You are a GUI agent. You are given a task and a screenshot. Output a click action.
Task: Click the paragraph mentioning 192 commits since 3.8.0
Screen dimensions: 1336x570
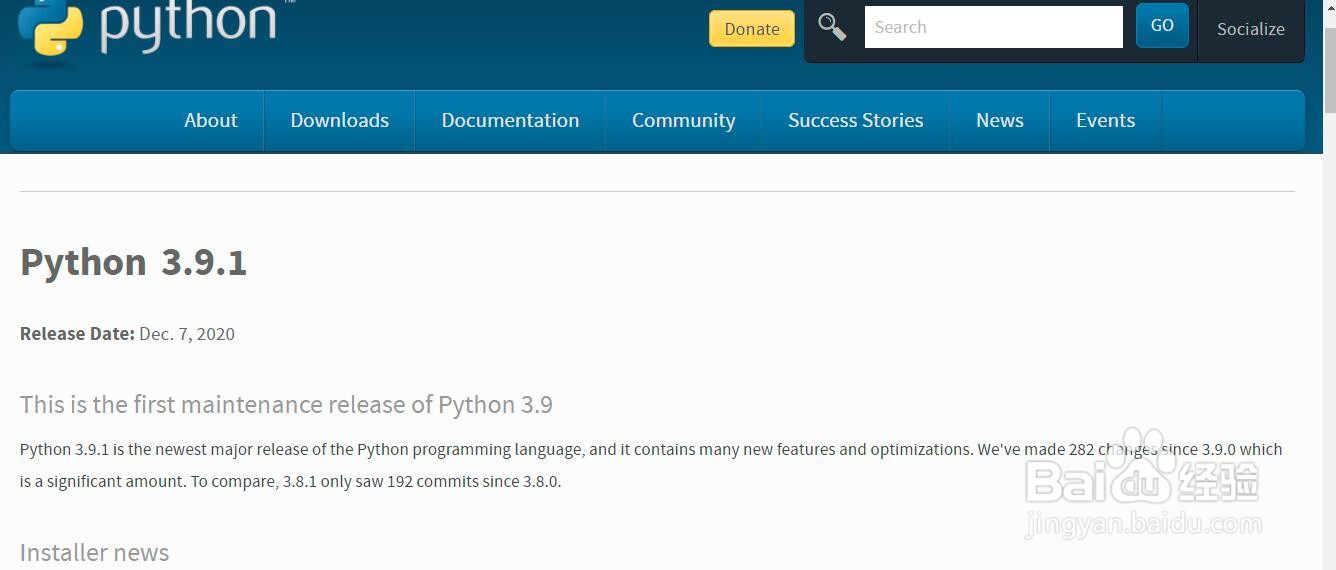tap(651, 465)
